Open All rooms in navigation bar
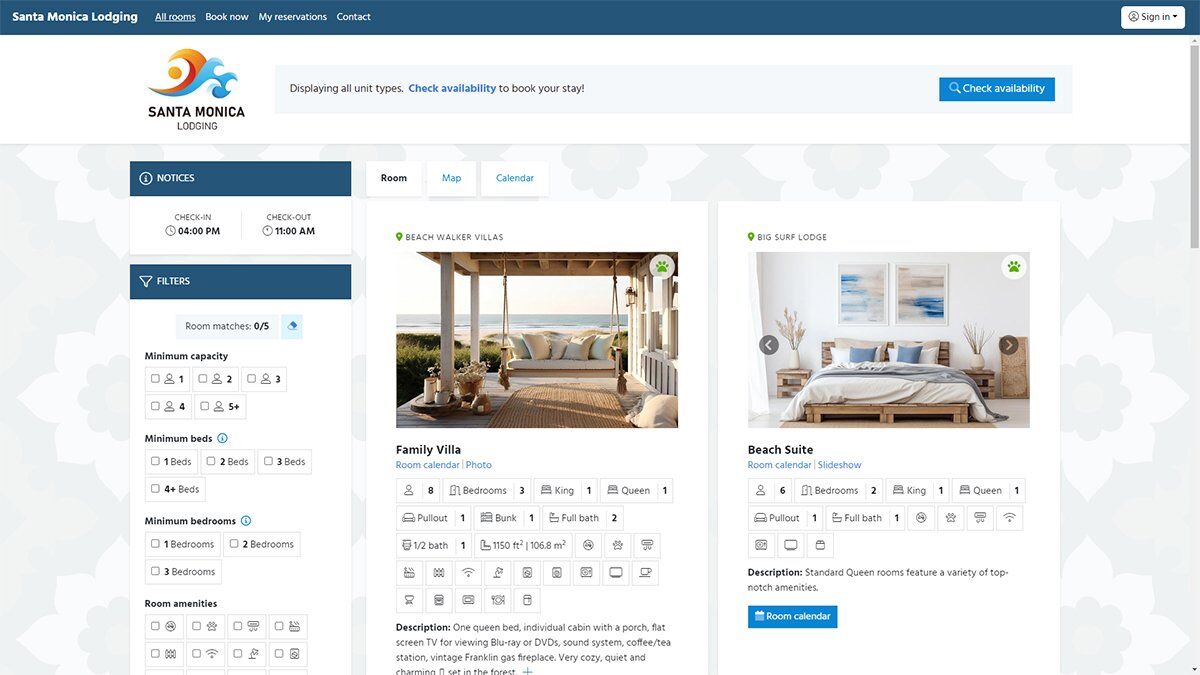1200x675 pixels. (x=175, y=17)
